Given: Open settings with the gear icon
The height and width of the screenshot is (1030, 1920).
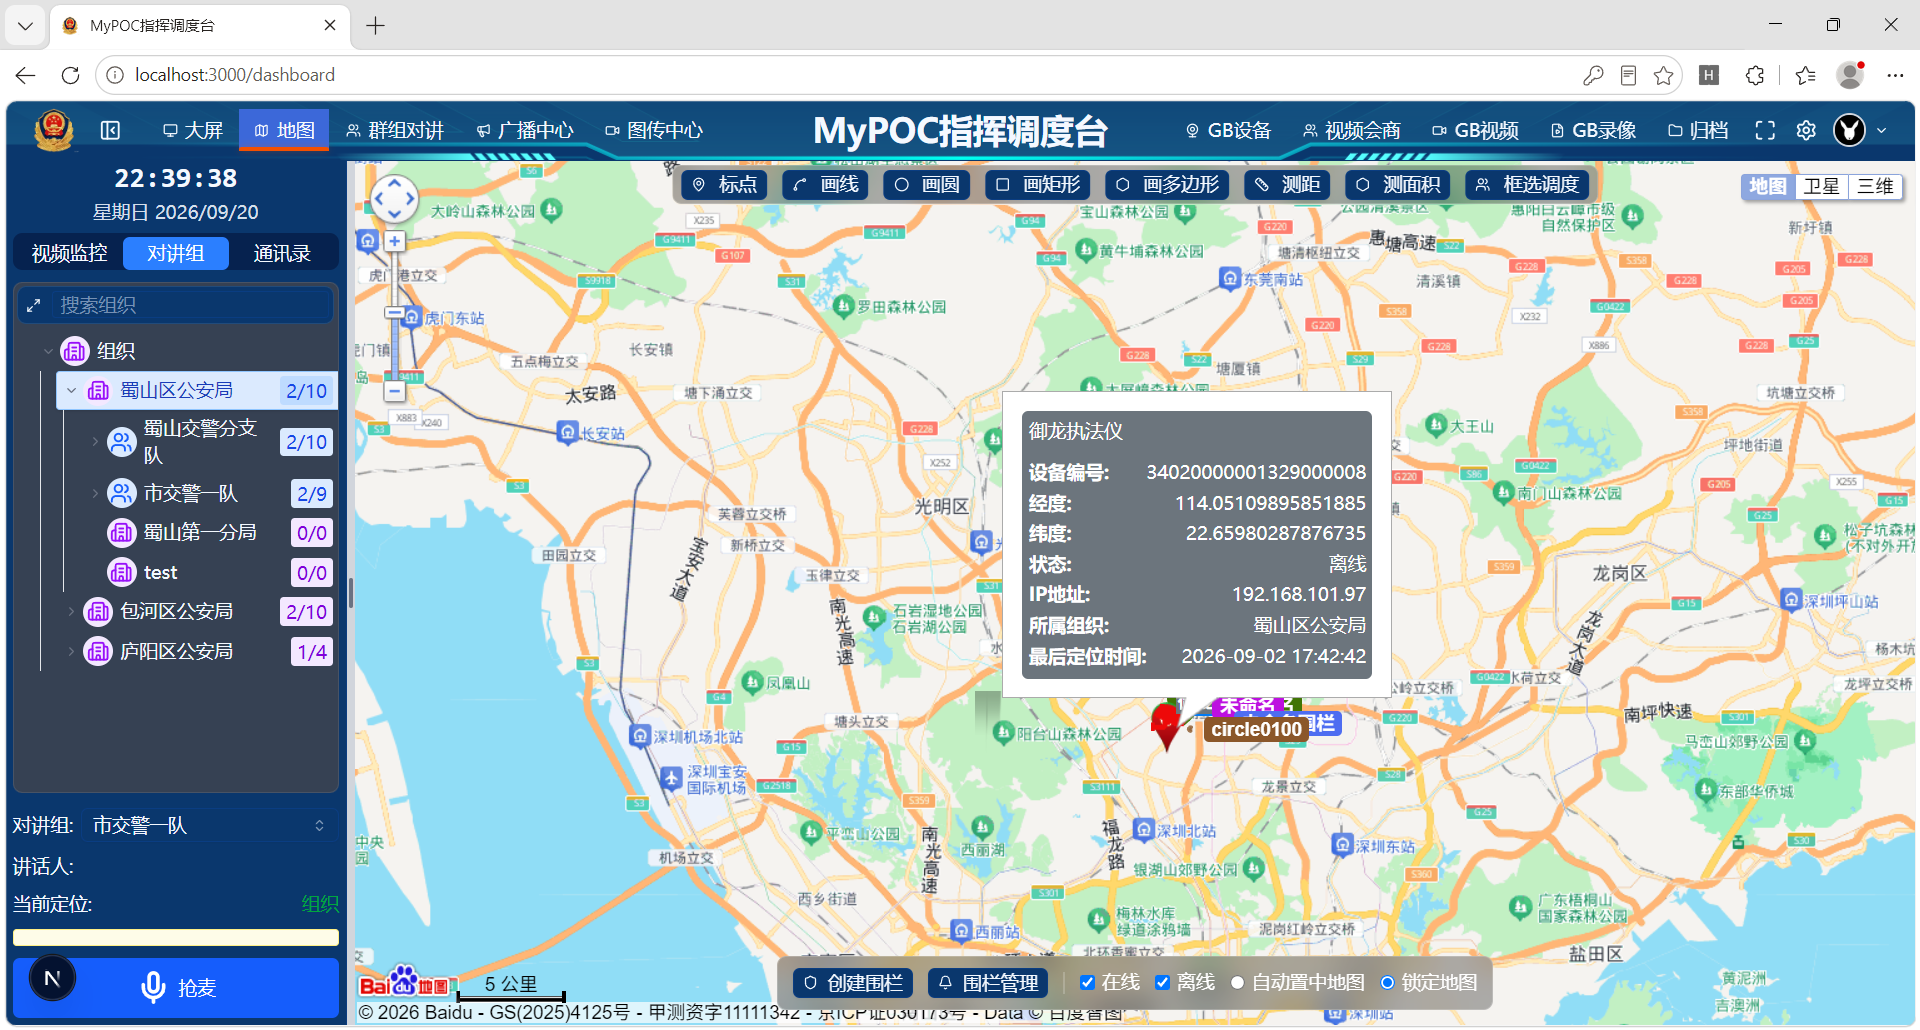Looking at the screenshot, I should (1806, 130).
